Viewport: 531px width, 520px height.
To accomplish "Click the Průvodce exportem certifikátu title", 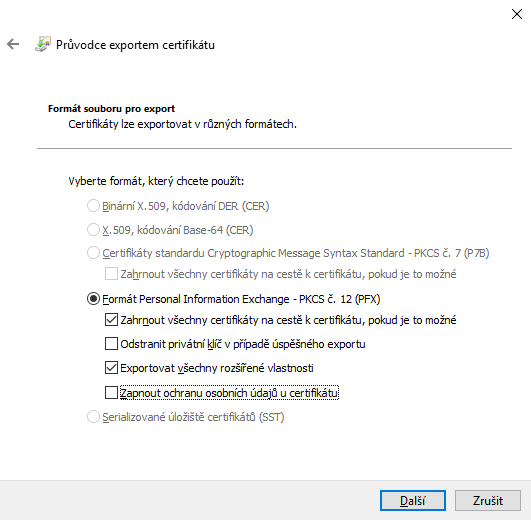I will (135, 45).
